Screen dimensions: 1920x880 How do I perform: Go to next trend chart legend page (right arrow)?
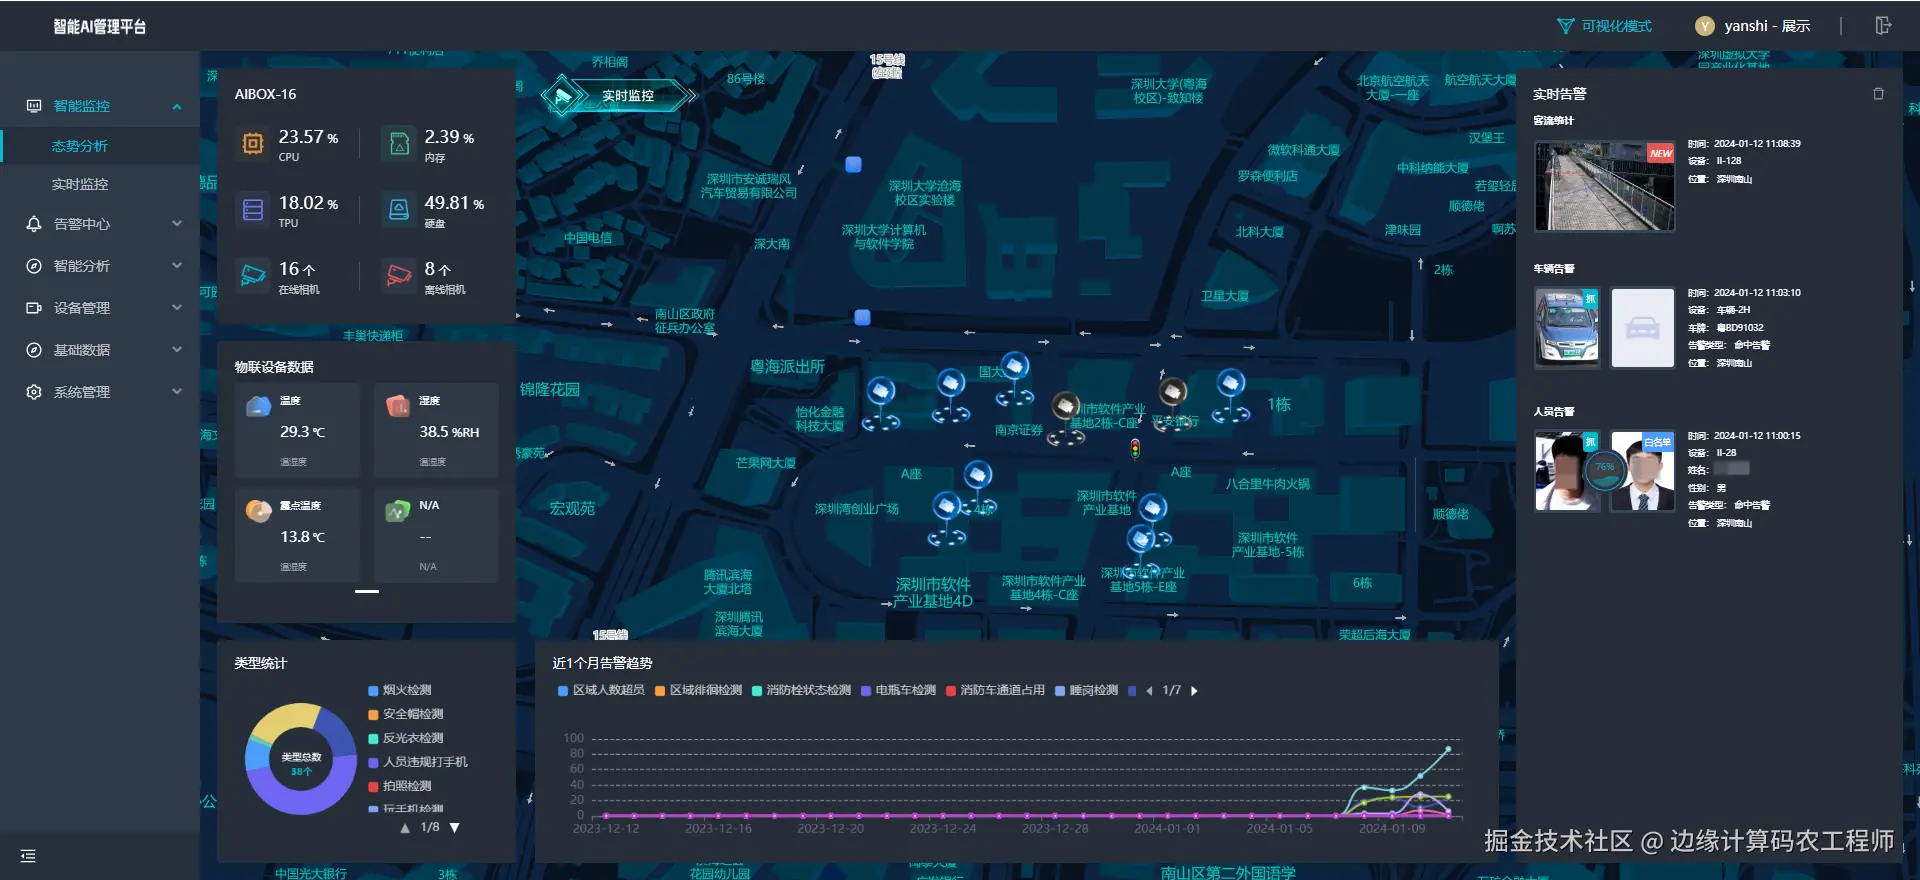pyautogui.click(x=1194, y=691)
